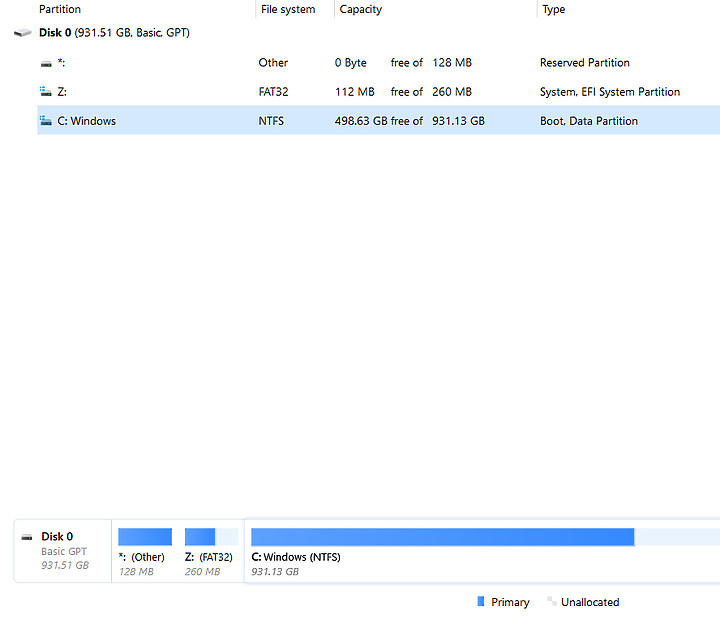The width and height of the screenshot is (720, 619).
Task: Click the Z: partition drive icon
Action: [x=45, y=91]
